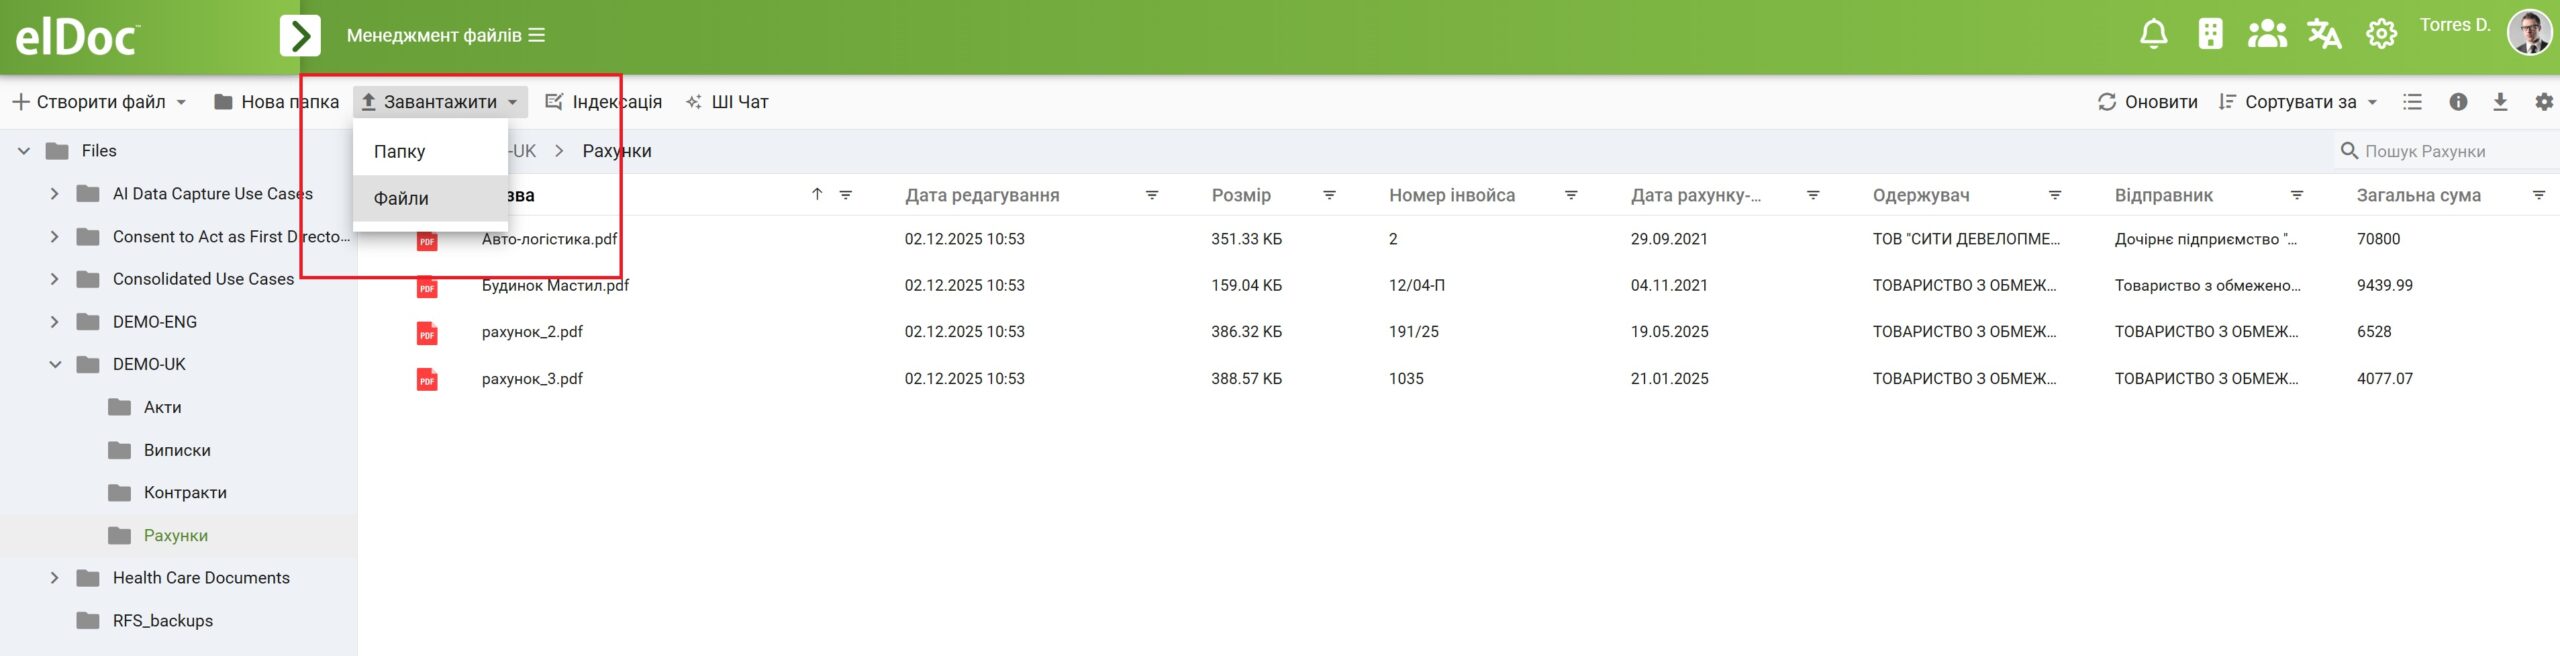
Task: Click the Оновити refresh button
Action: click(2148, 102)
